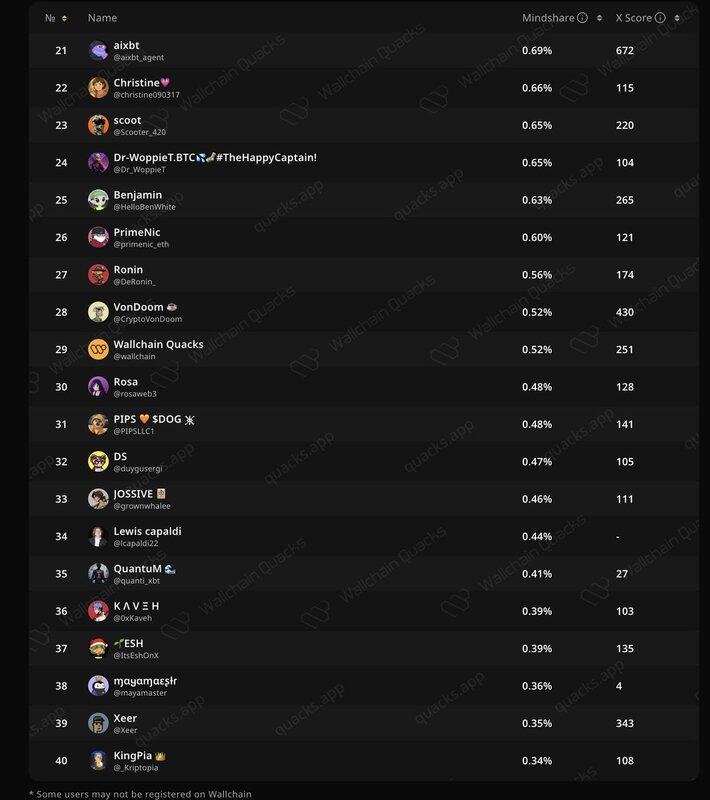The width and height of the screenshot is (710, 800).
Task: Click the Mindshare info icon
Action: coord(582,18)
